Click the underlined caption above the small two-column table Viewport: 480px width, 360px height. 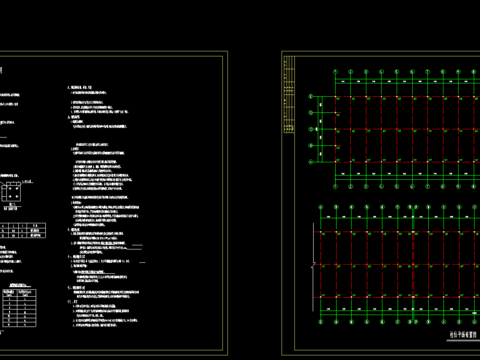pos(20,285)
